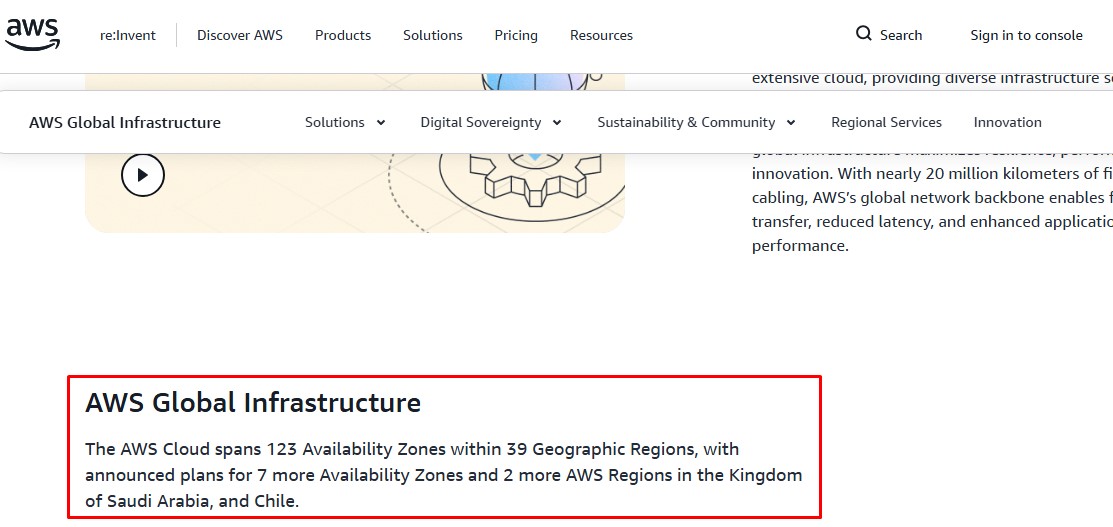Open the Products menu
Screen dimensions: 1113x527
343,36
